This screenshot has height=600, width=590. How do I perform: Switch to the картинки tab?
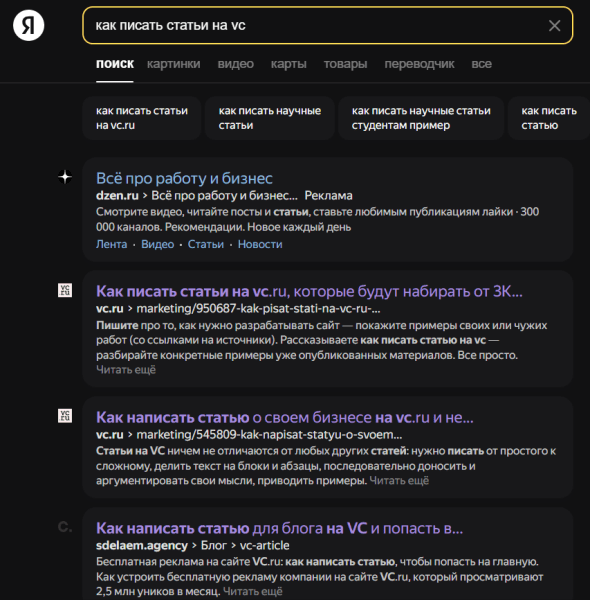174,64
